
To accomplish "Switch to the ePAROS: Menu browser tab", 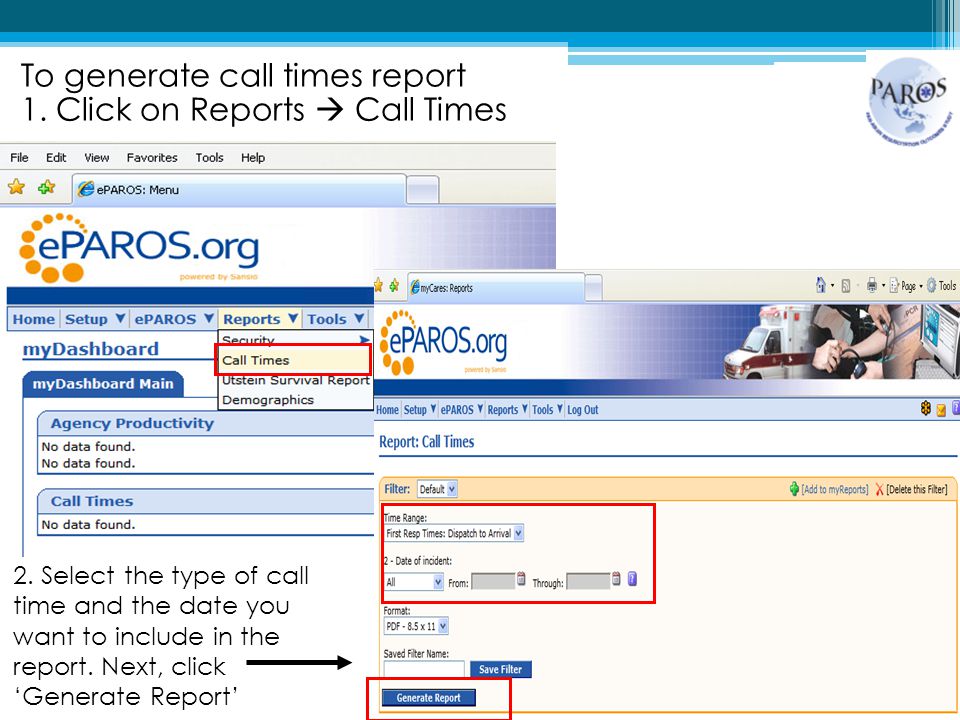I will tap(239, 189).
